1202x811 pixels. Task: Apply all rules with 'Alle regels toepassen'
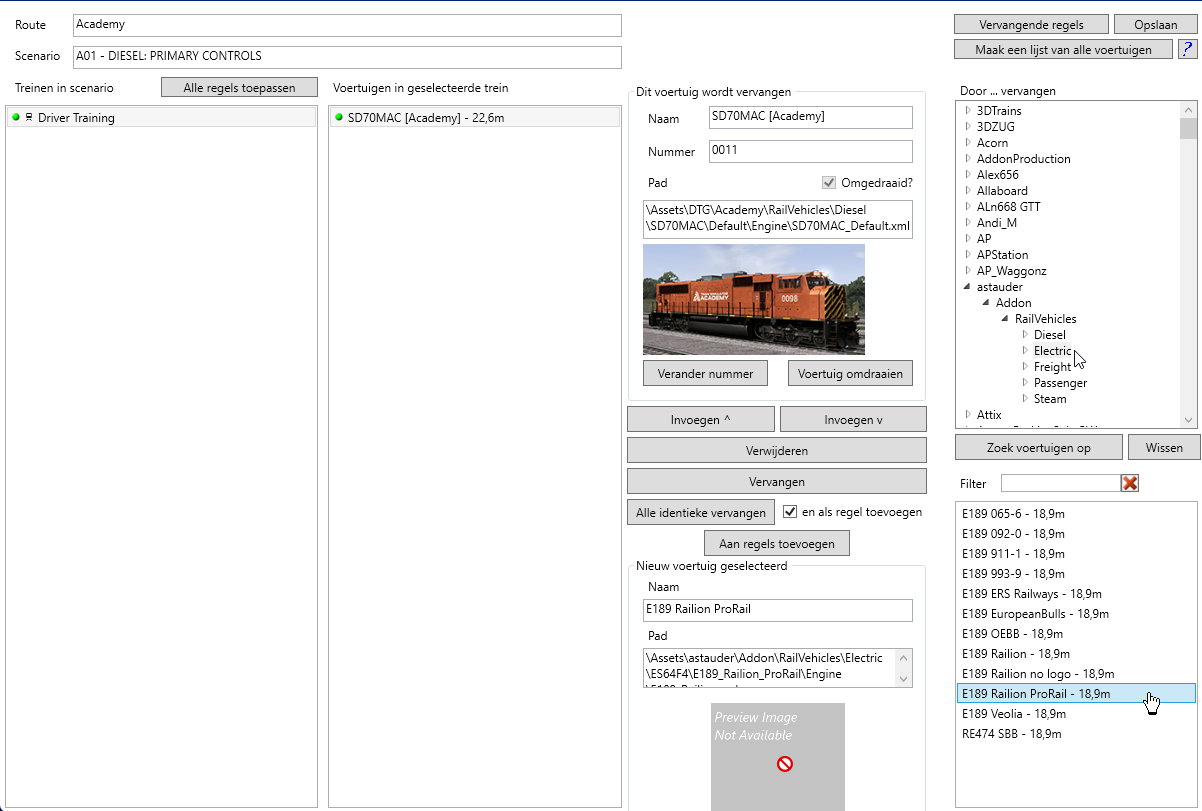pyautogui.click(x=239, y=88)
